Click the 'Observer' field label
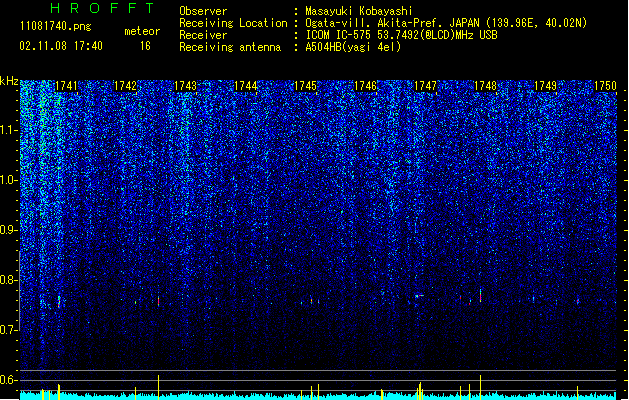This screenshot has height=400, width=629. pyautogui.click(x=203, y=11)
